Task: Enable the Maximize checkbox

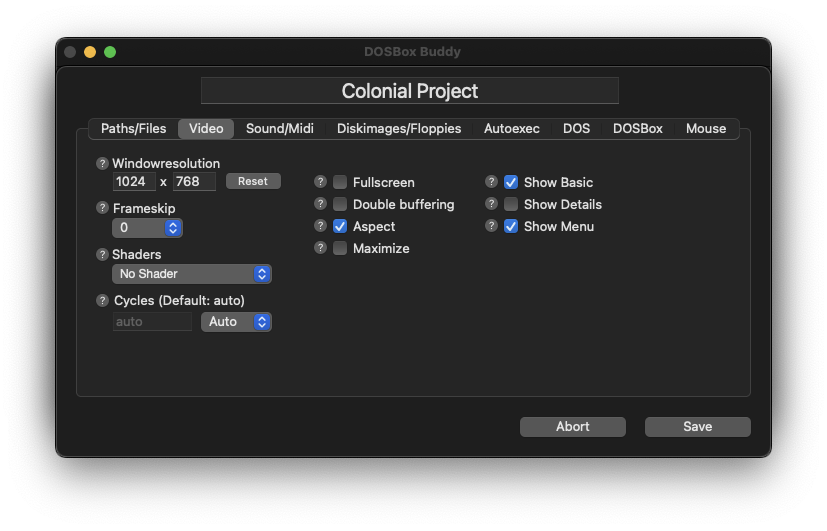Action: [340, 248]
